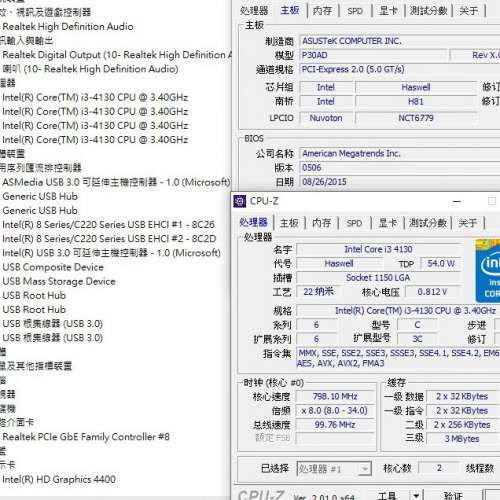Select Realtek Digital Output device entry
Image resolution: width=500 pixels, height=500 pixels.
(x=117, y=55)
